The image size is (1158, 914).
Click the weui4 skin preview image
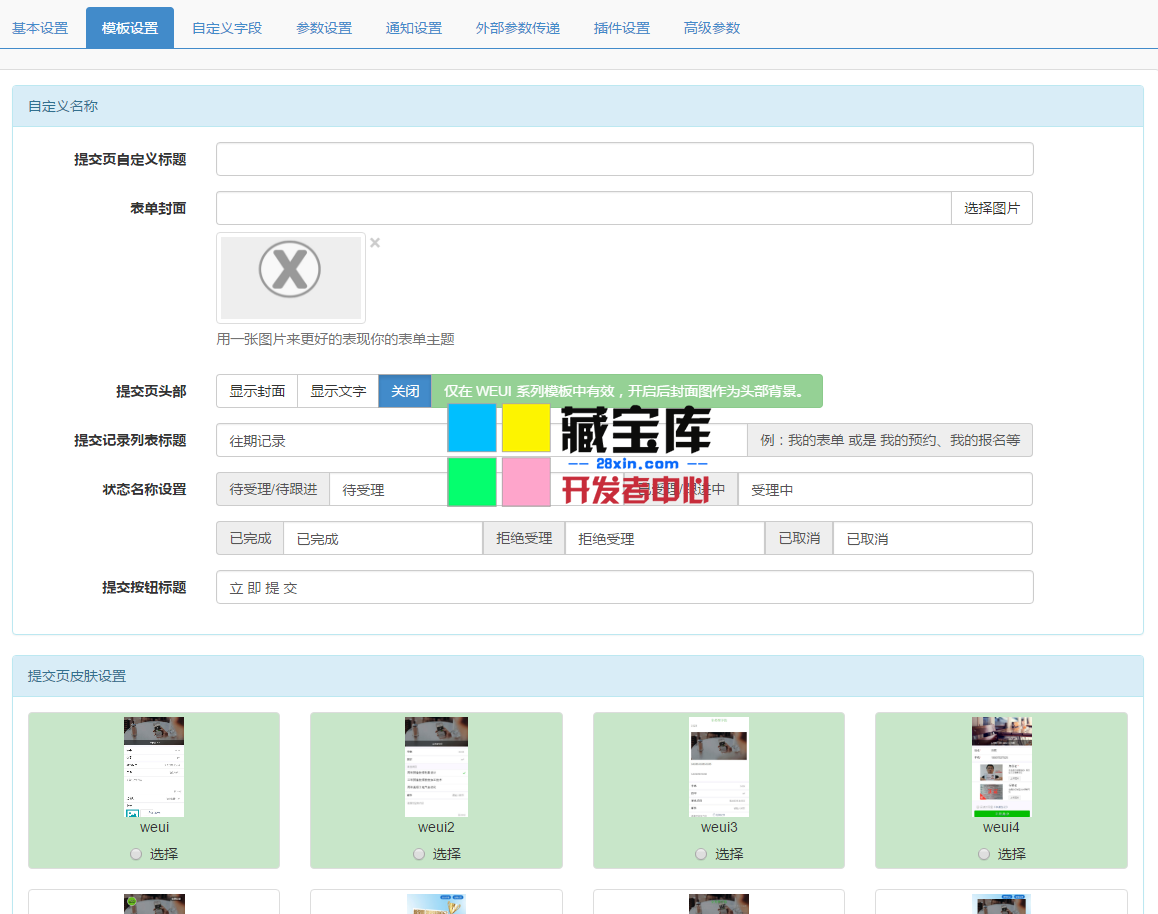(x=1001, y=766)
